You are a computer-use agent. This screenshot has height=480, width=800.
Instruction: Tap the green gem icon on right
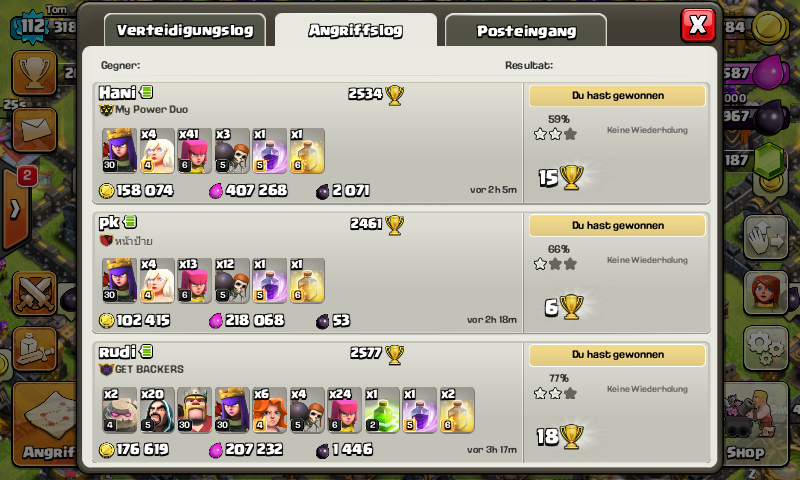[769, 161]
